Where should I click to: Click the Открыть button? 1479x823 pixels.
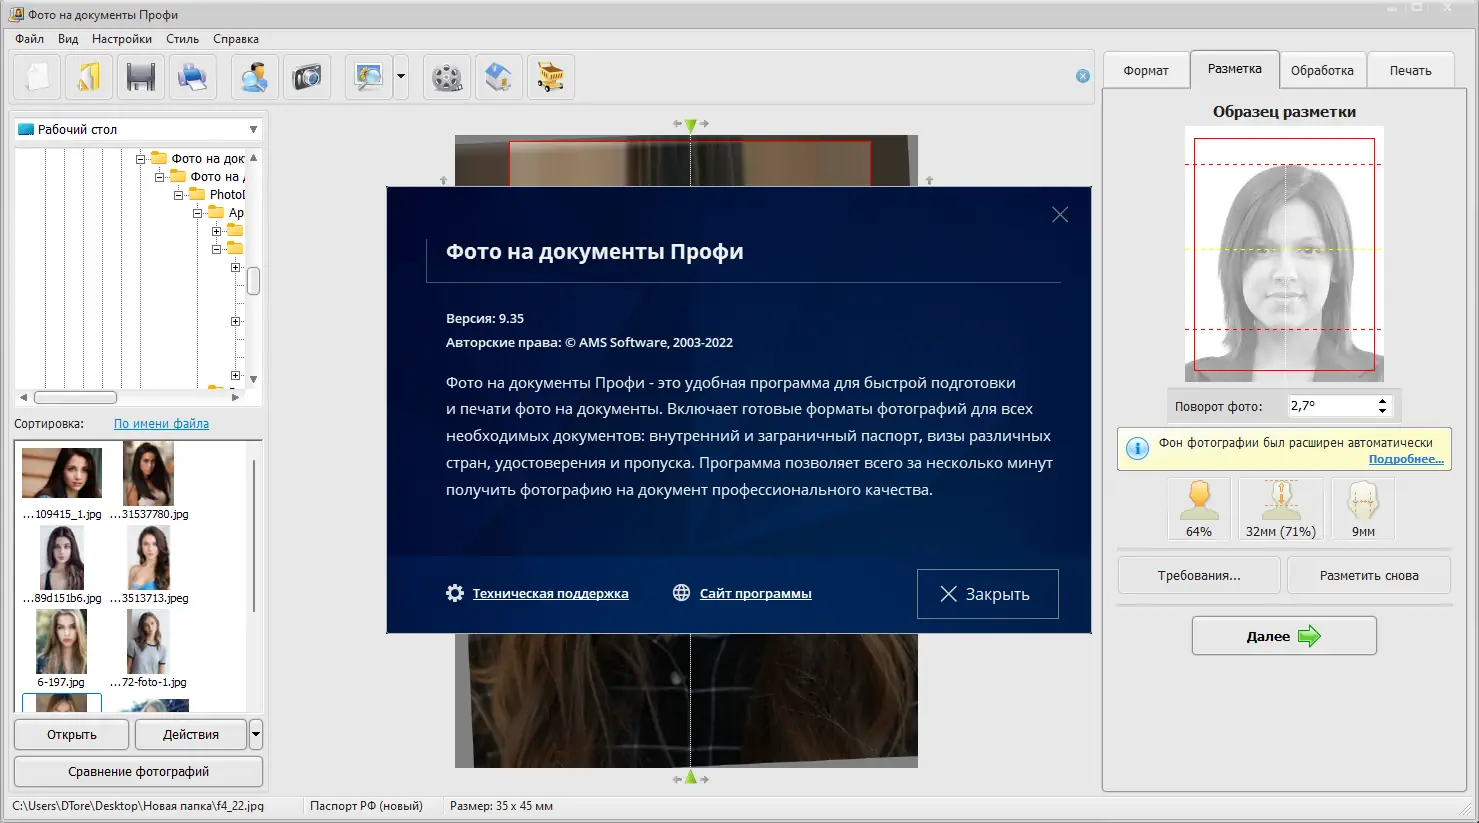pyautogui.click(x=72, y=734)
